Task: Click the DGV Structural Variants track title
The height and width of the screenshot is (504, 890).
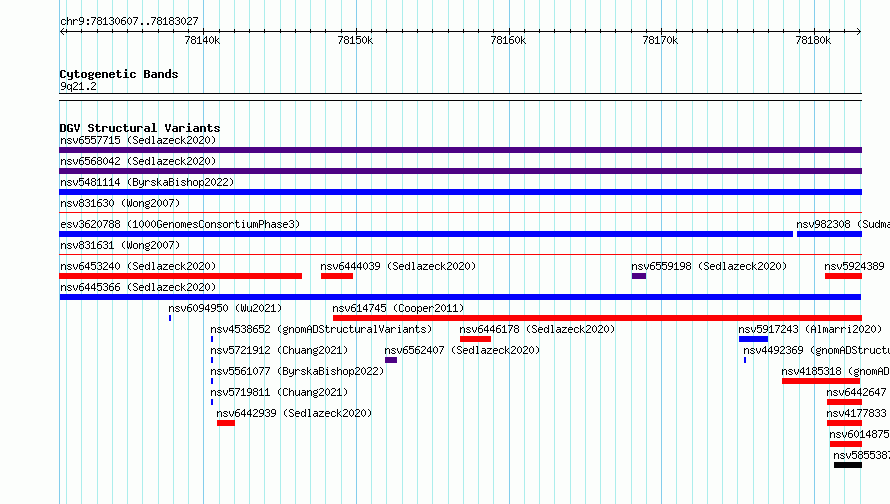Action: [140, 128]
